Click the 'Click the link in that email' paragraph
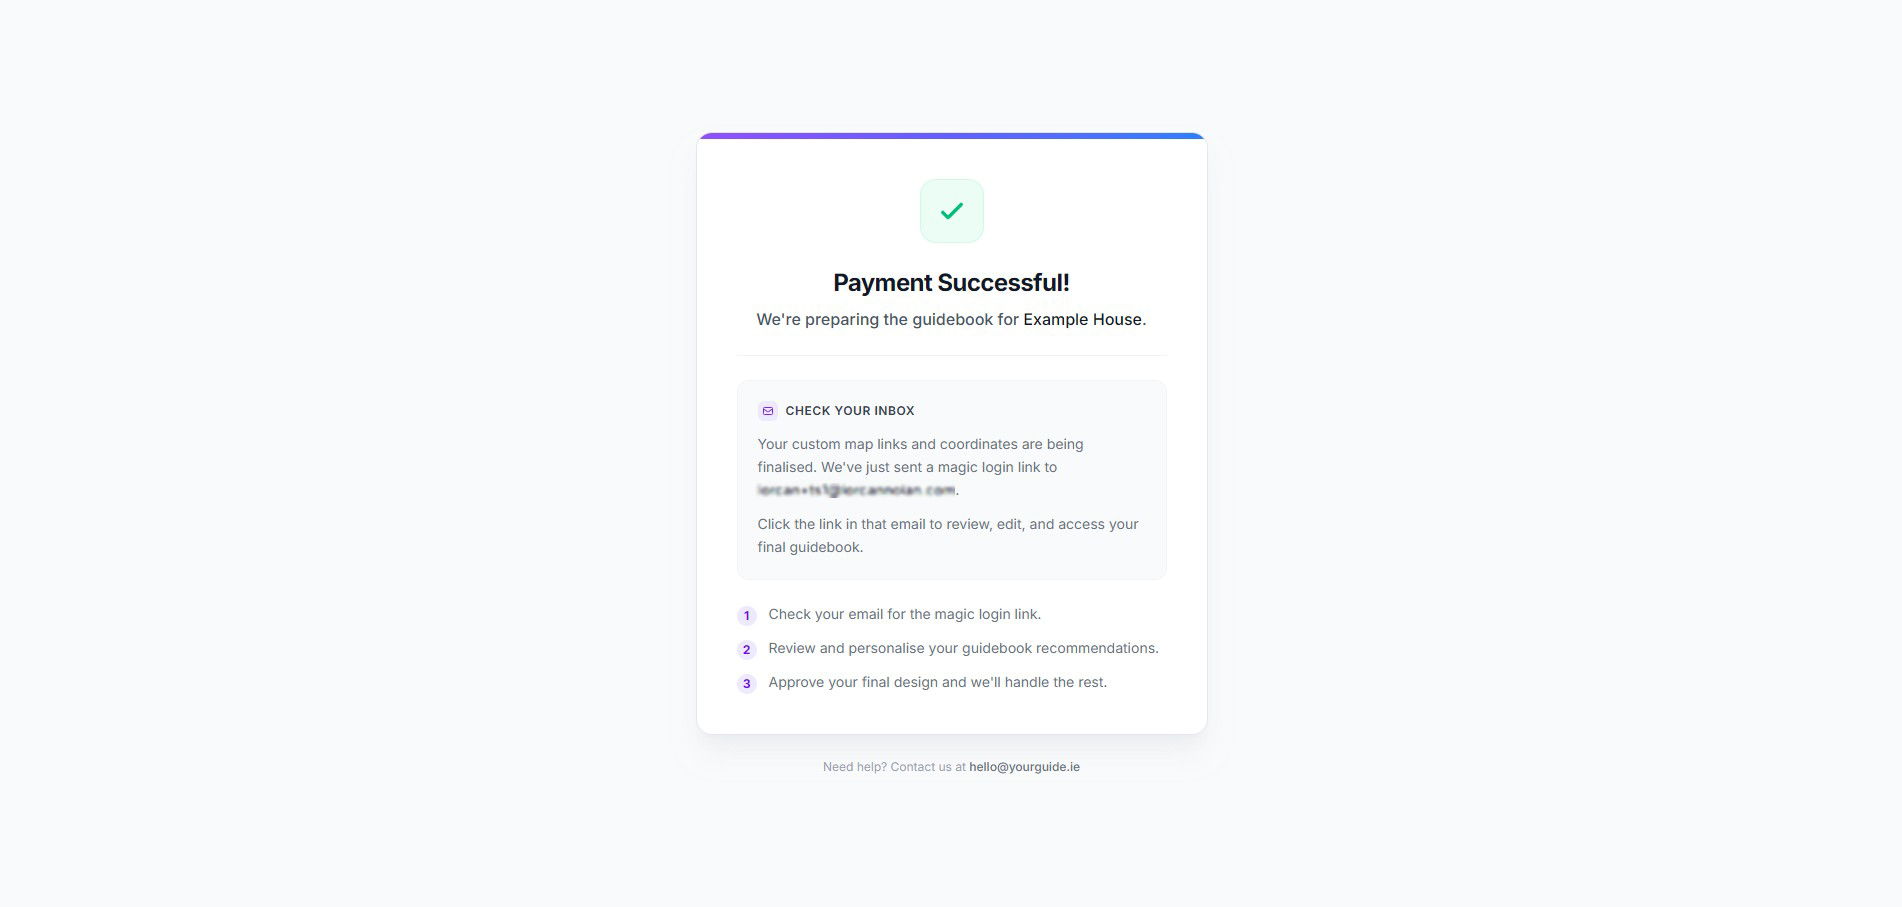 pos(947,536)
